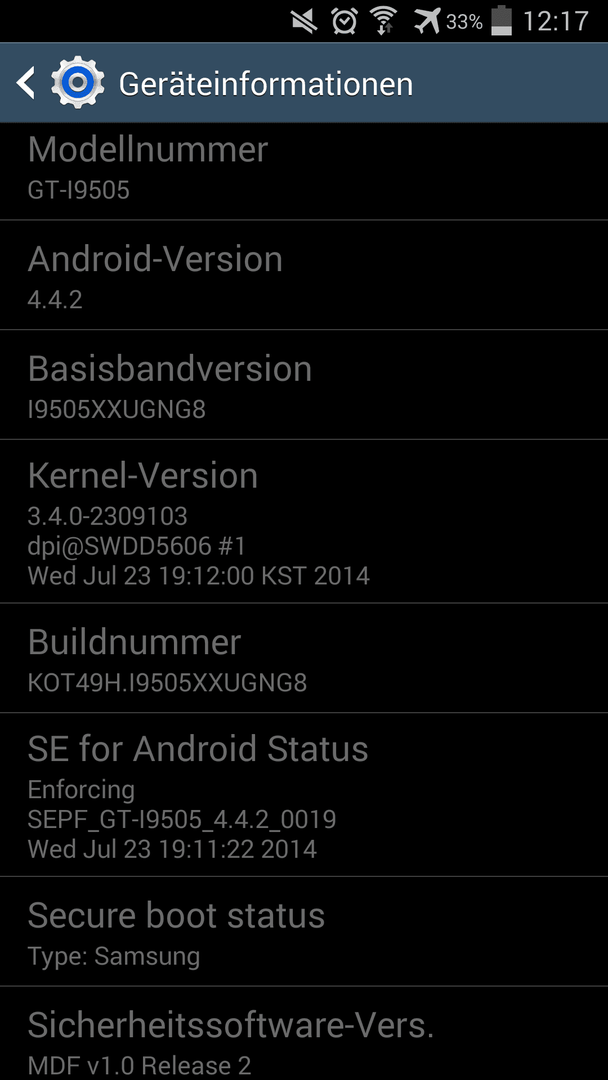Tap the muted sound status icon

[304, 21]
